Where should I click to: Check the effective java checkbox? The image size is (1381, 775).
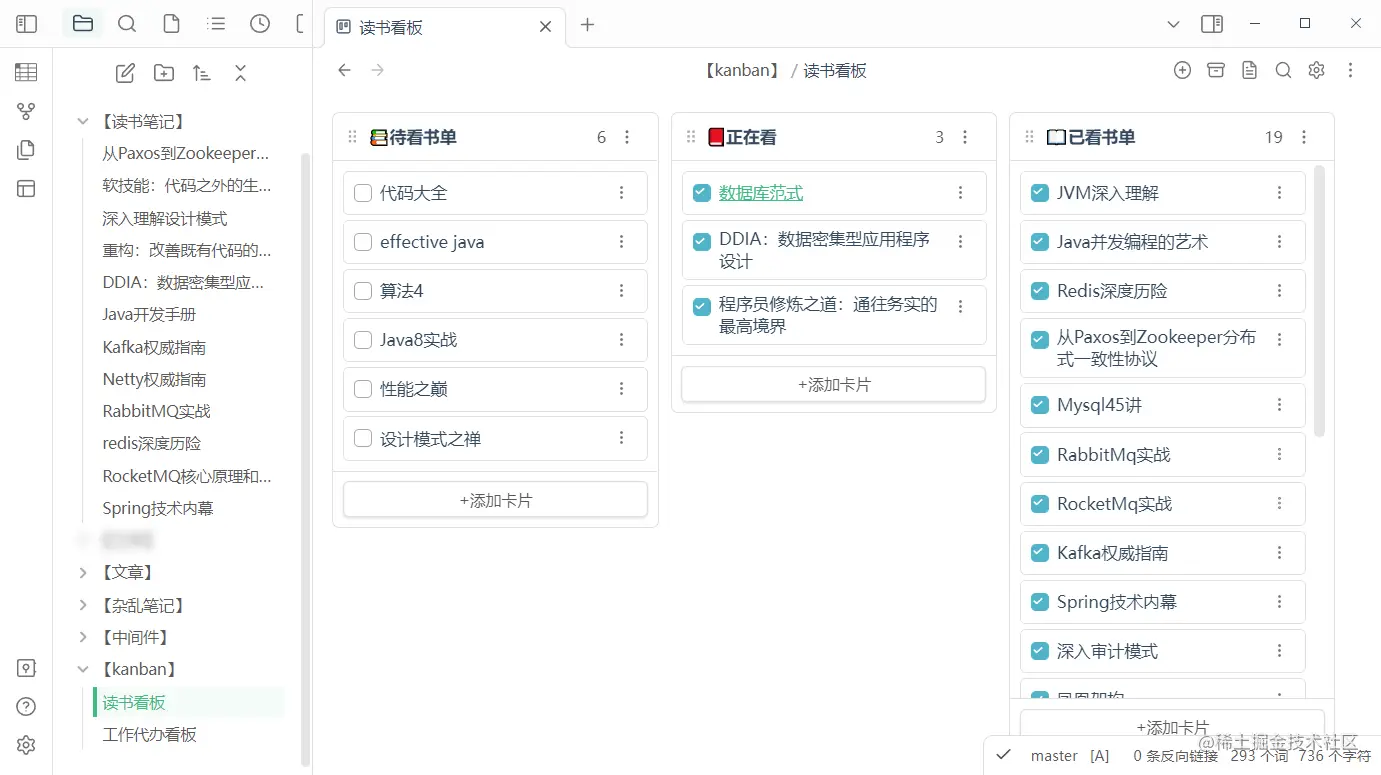[x=363, y=242]
